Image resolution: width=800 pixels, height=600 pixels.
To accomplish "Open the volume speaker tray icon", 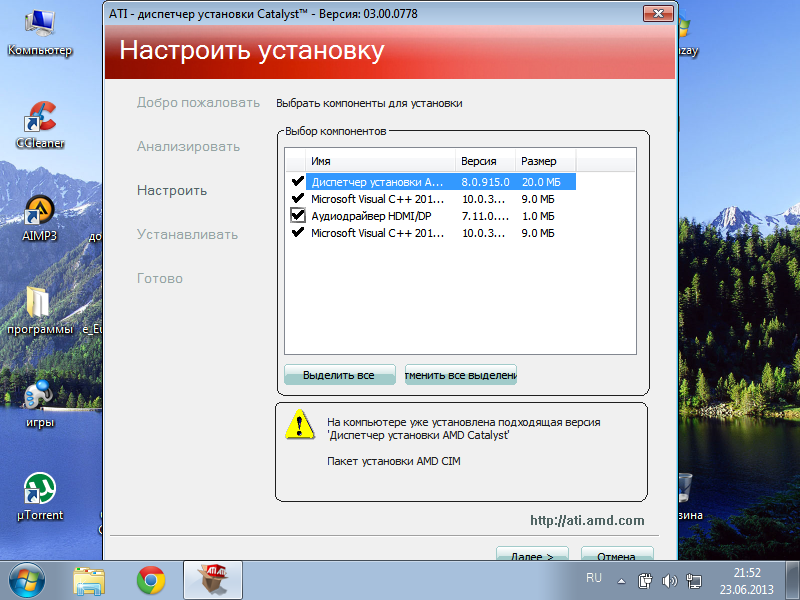I will (669, 581).
